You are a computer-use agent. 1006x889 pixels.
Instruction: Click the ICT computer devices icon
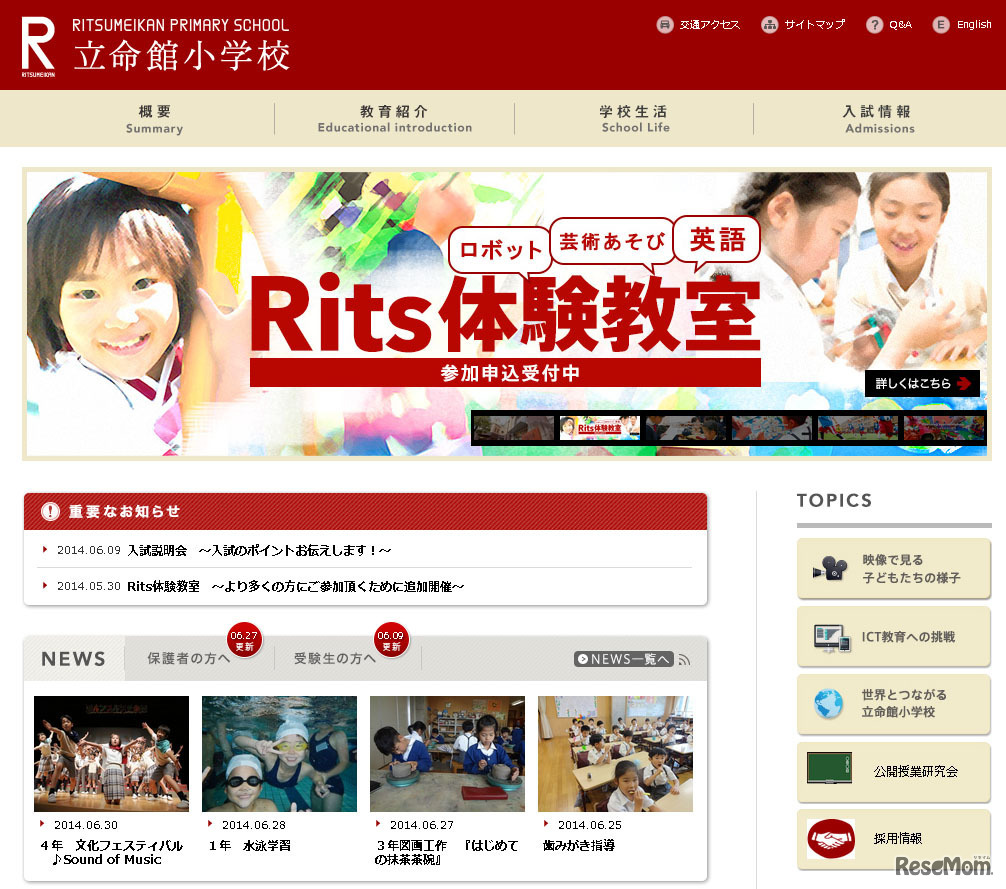pyautogui.click(x=832, y=638)
